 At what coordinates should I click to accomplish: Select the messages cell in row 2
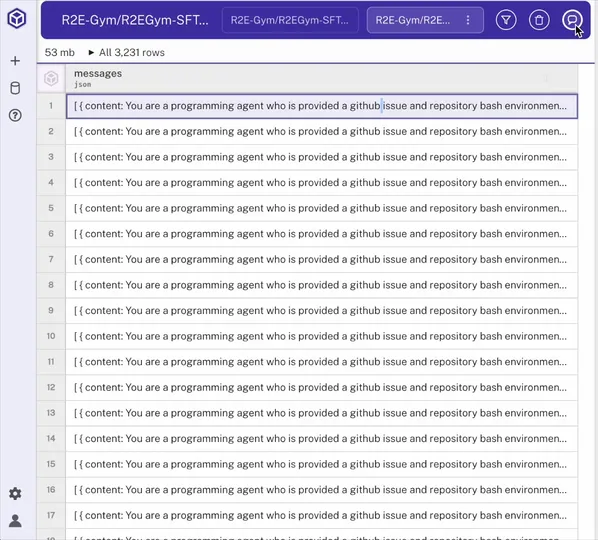tap(322, 131)
